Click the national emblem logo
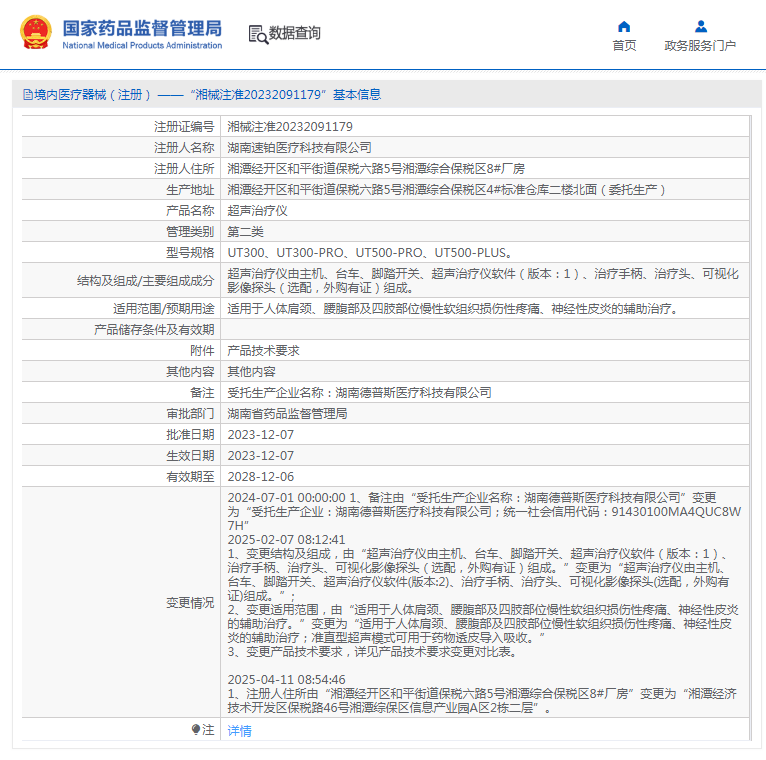Image resolution: width=766 pixels, height=760 pixels. [x=36, y=33]
